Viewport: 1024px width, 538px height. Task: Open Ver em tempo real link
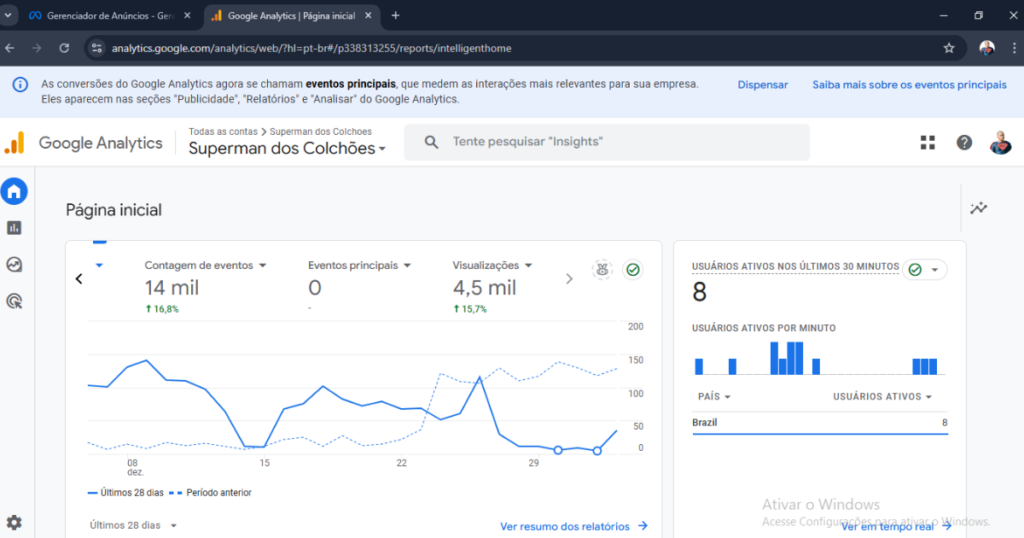pyautogui.click(x=896, y=526)
